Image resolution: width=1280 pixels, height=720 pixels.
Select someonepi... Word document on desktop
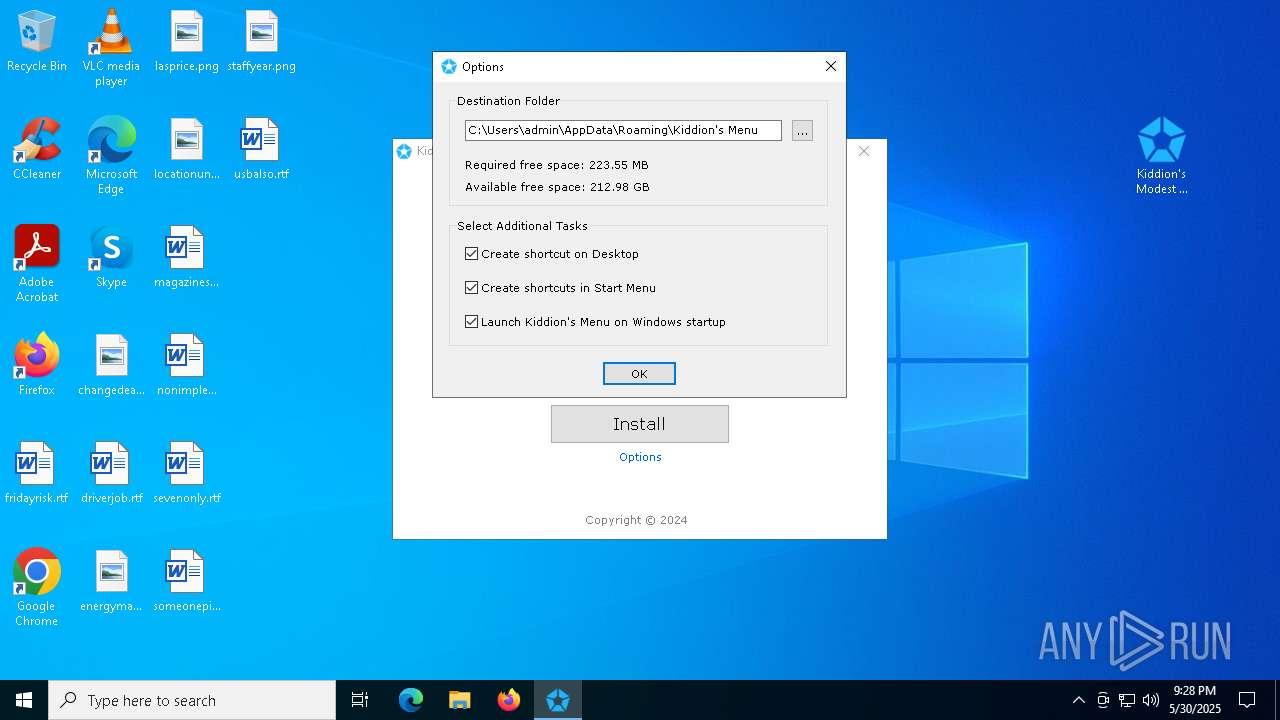point(186,582)
